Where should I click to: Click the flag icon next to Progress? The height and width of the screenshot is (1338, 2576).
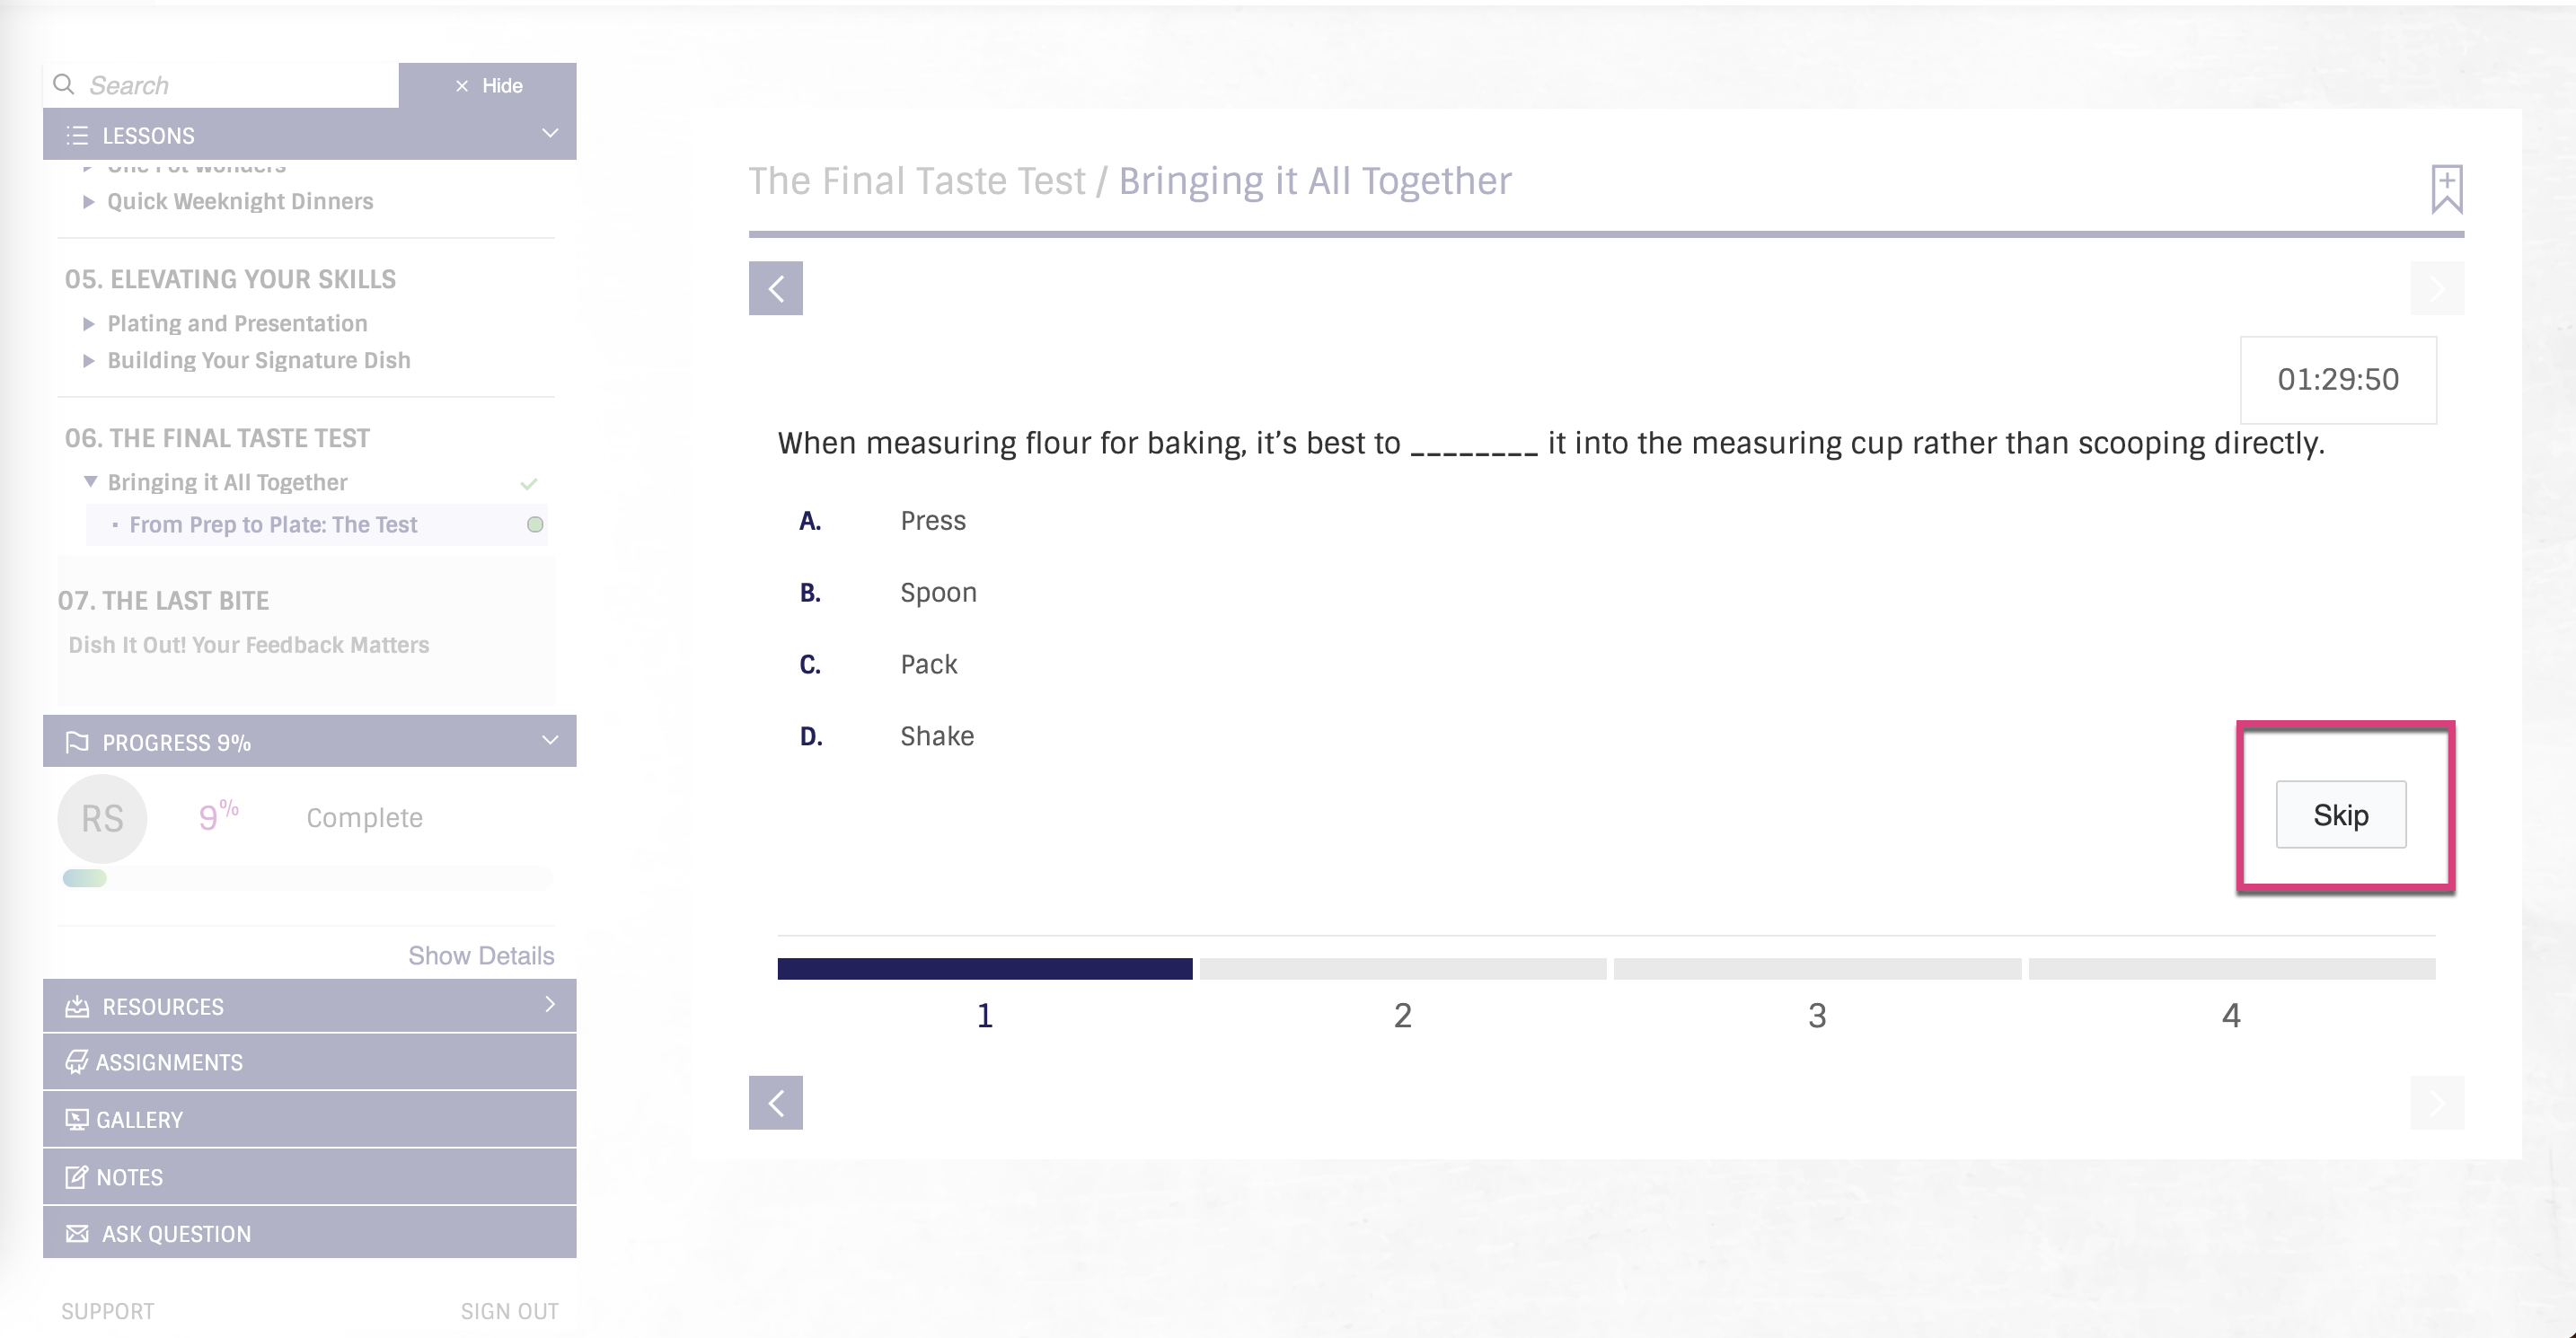[77, 742]
